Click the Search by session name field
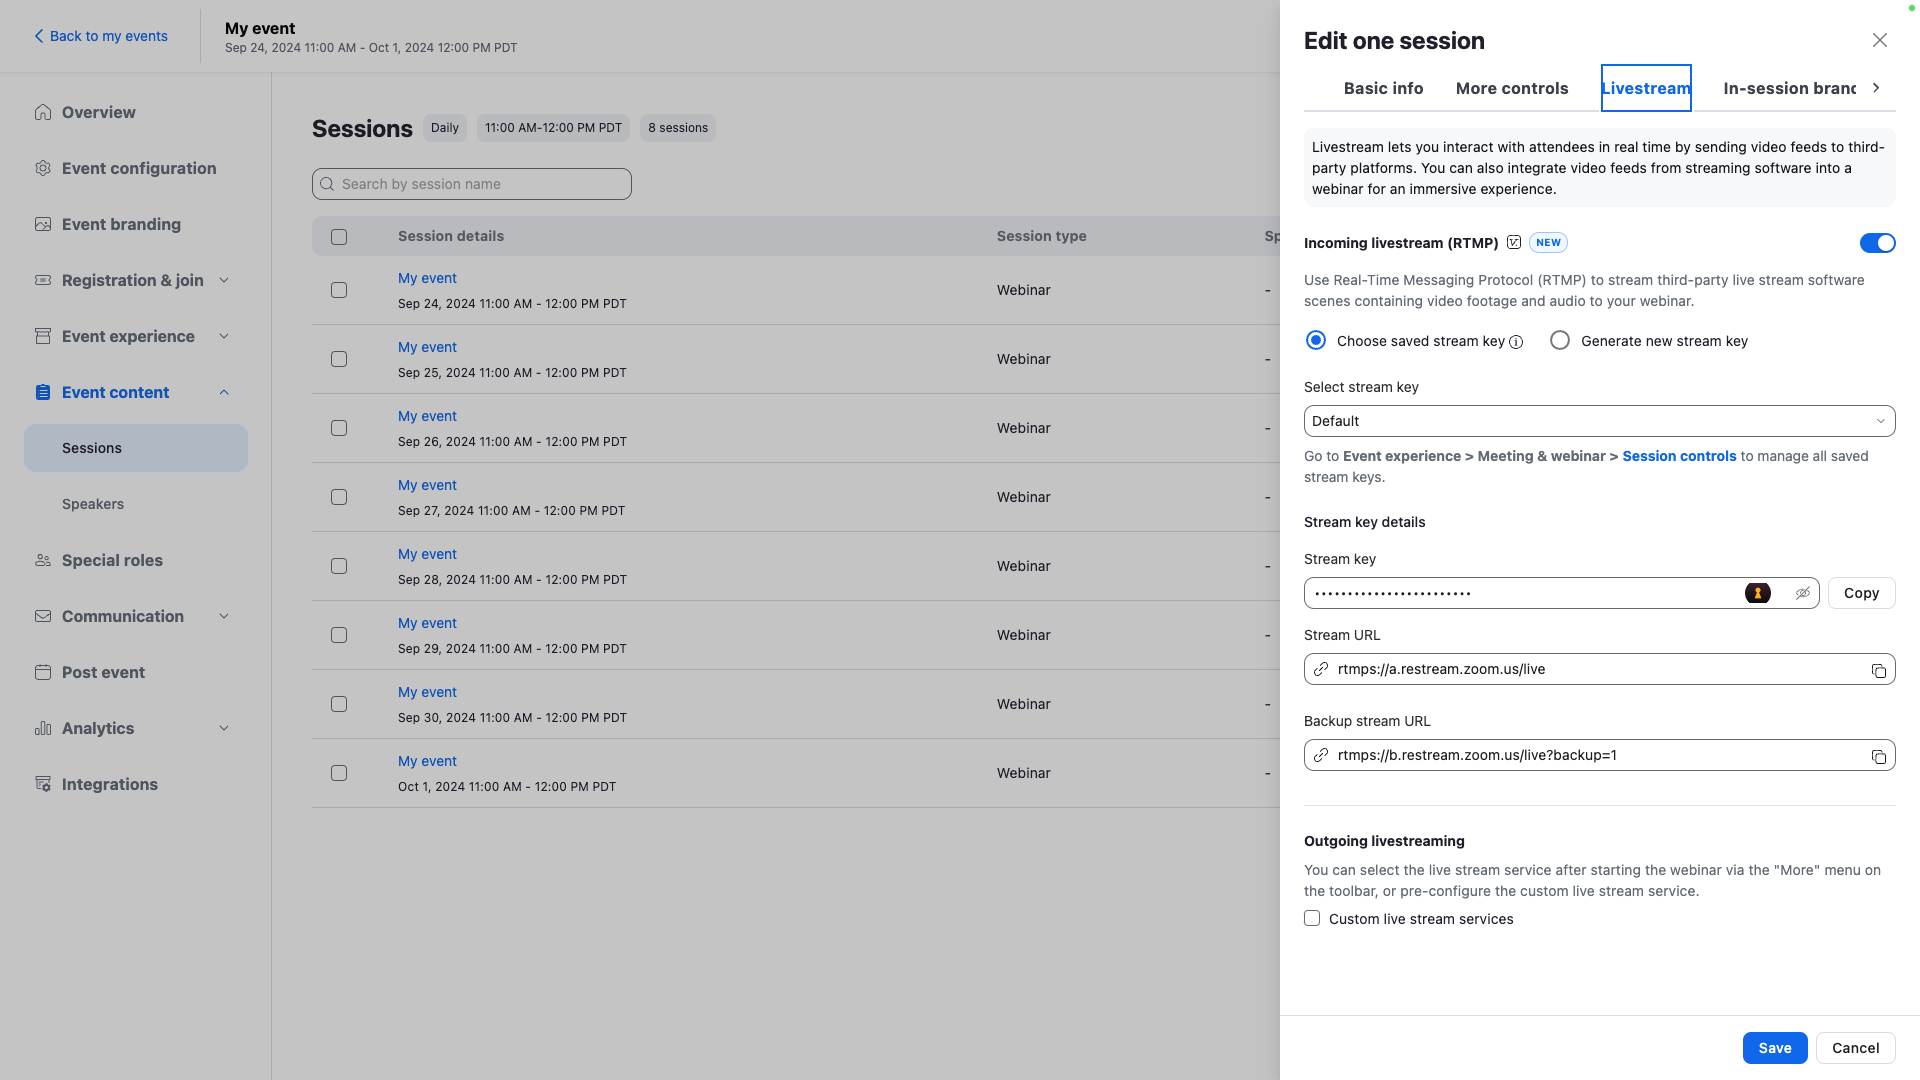The height and width of the screenshot is (1080, 1920). pos(472,184)
